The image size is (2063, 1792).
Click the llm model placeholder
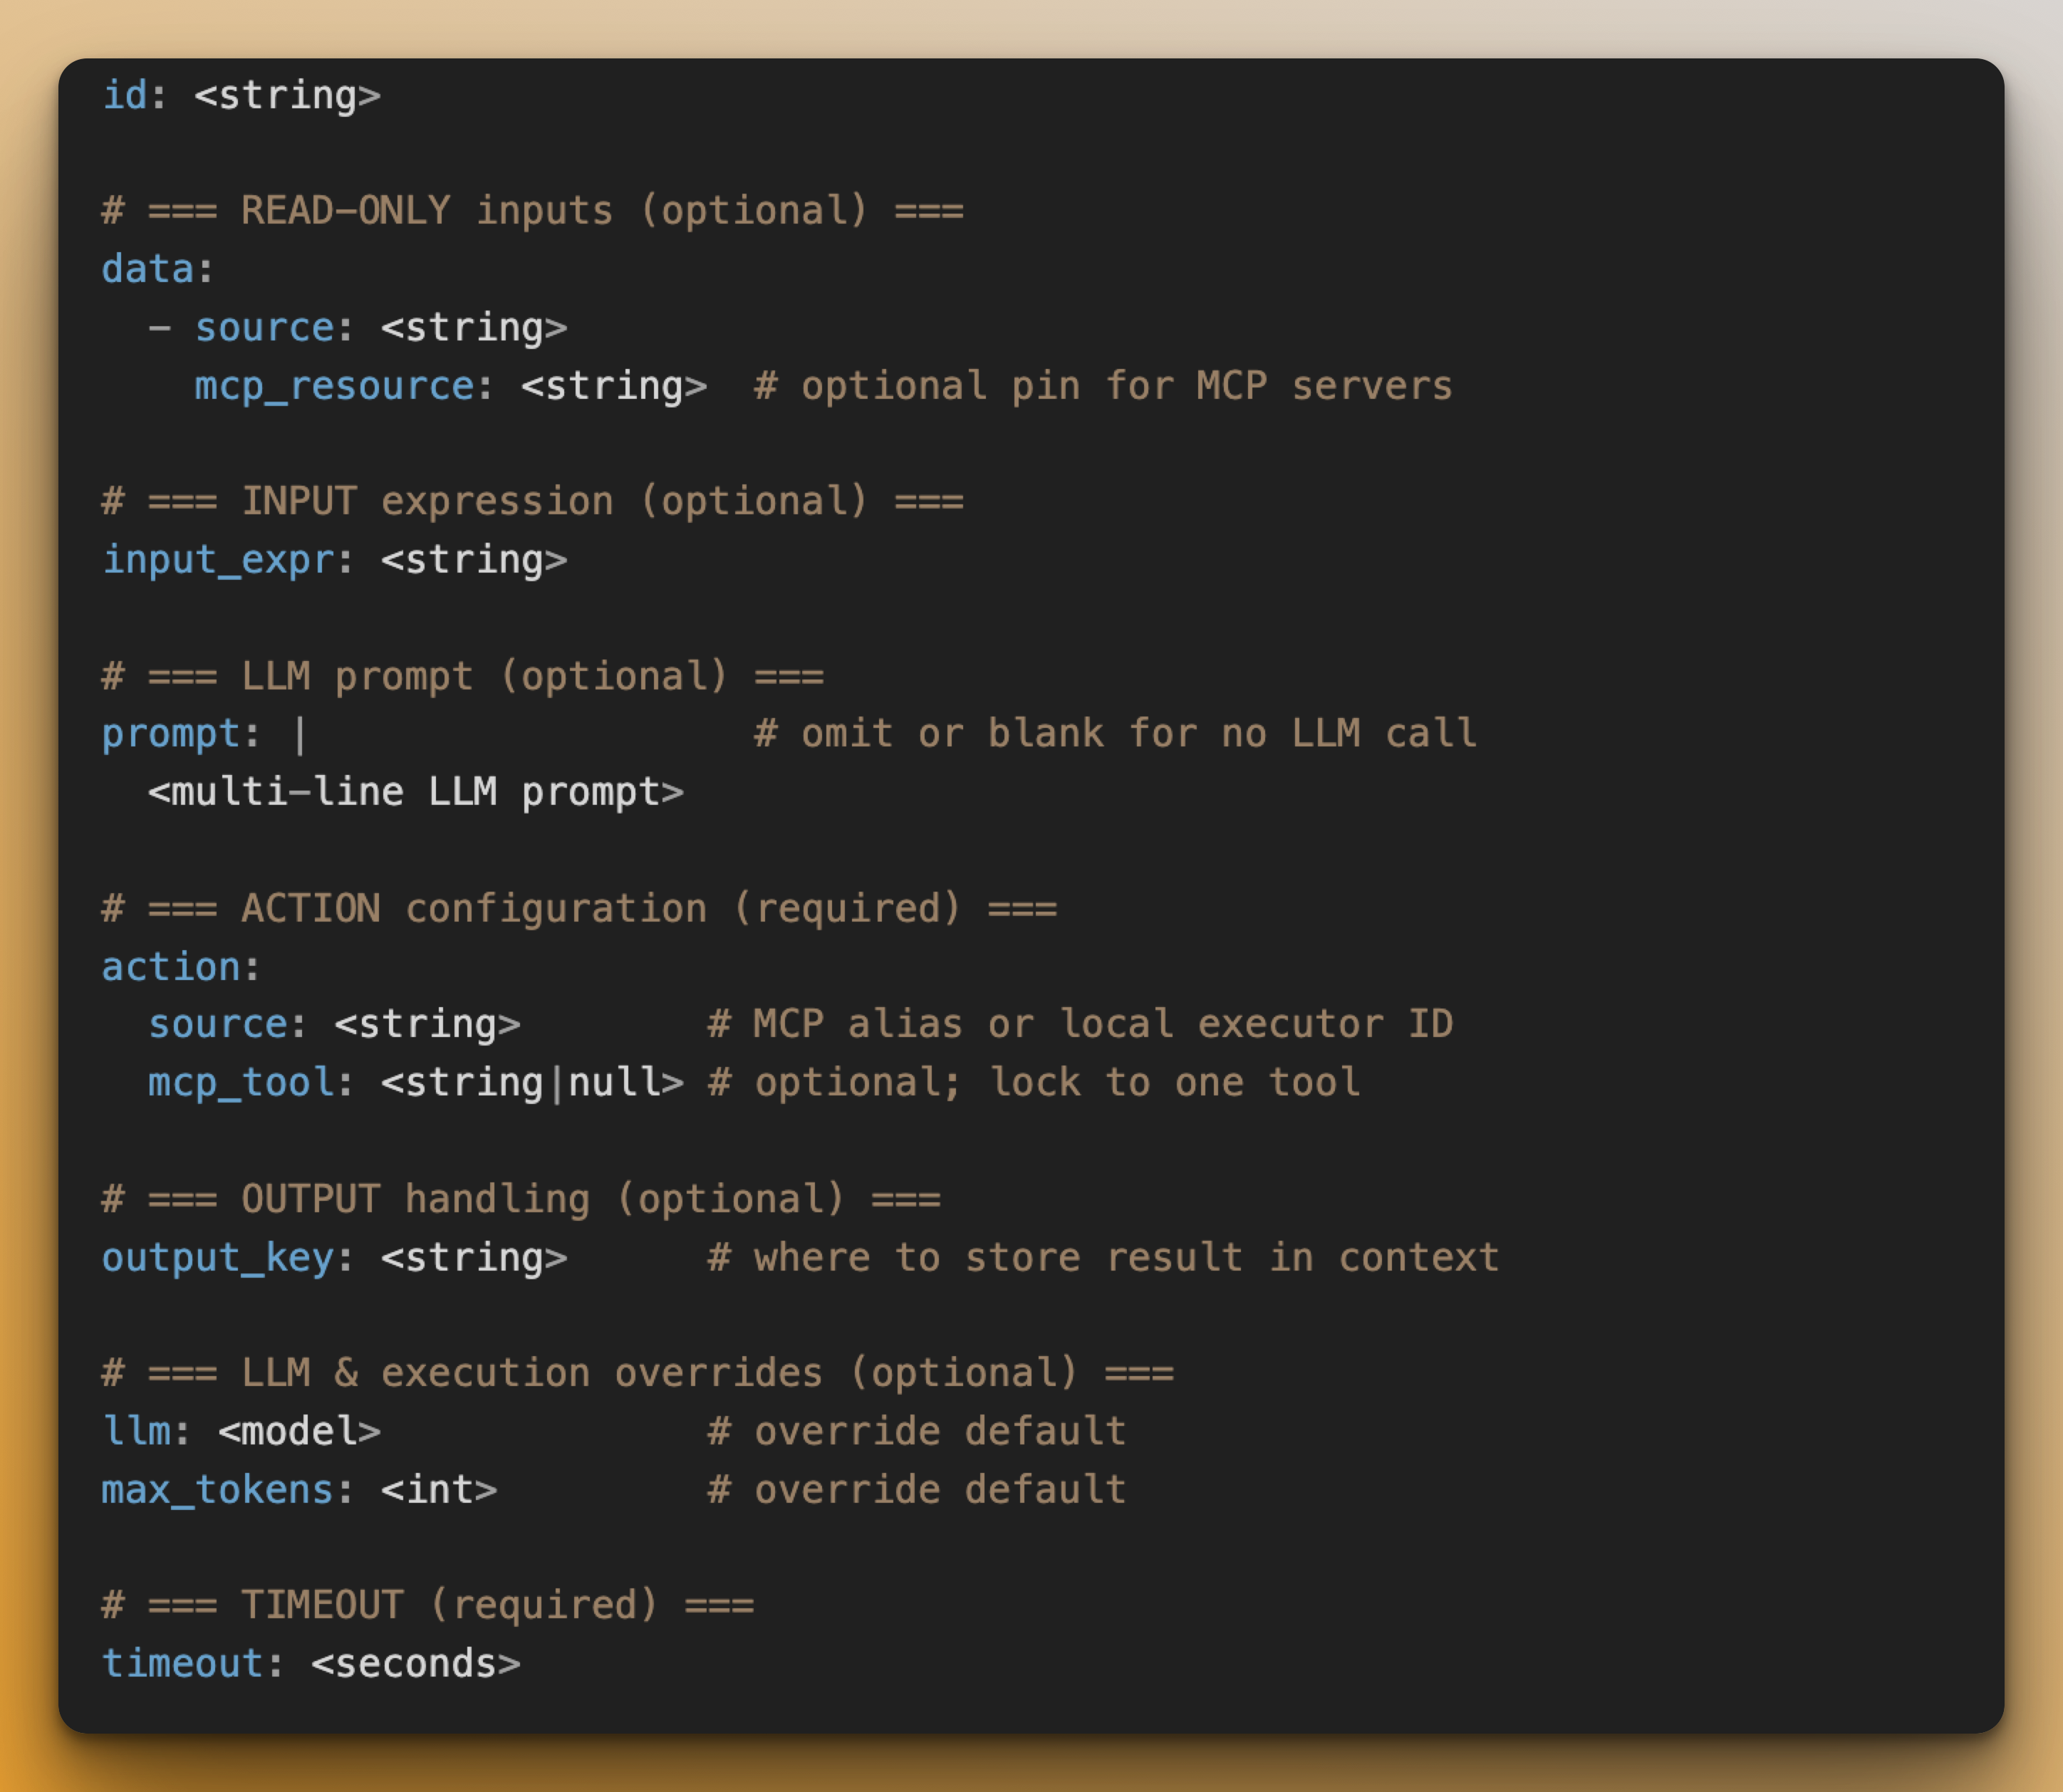point(299,1432)
